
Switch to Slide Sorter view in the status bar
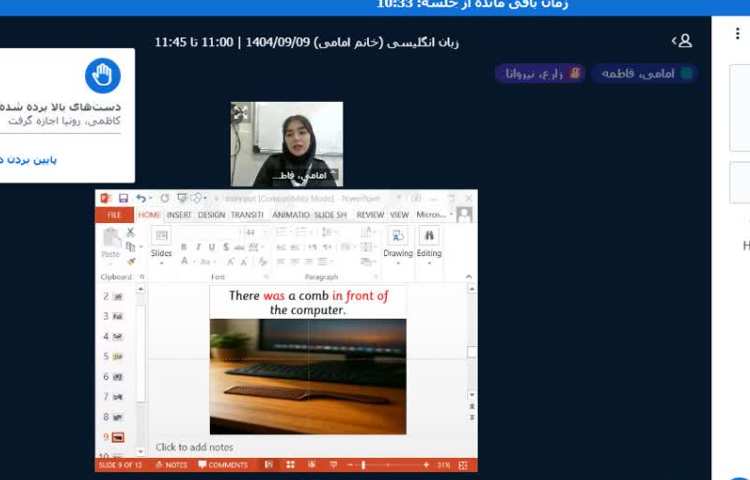tap(290, 465)
